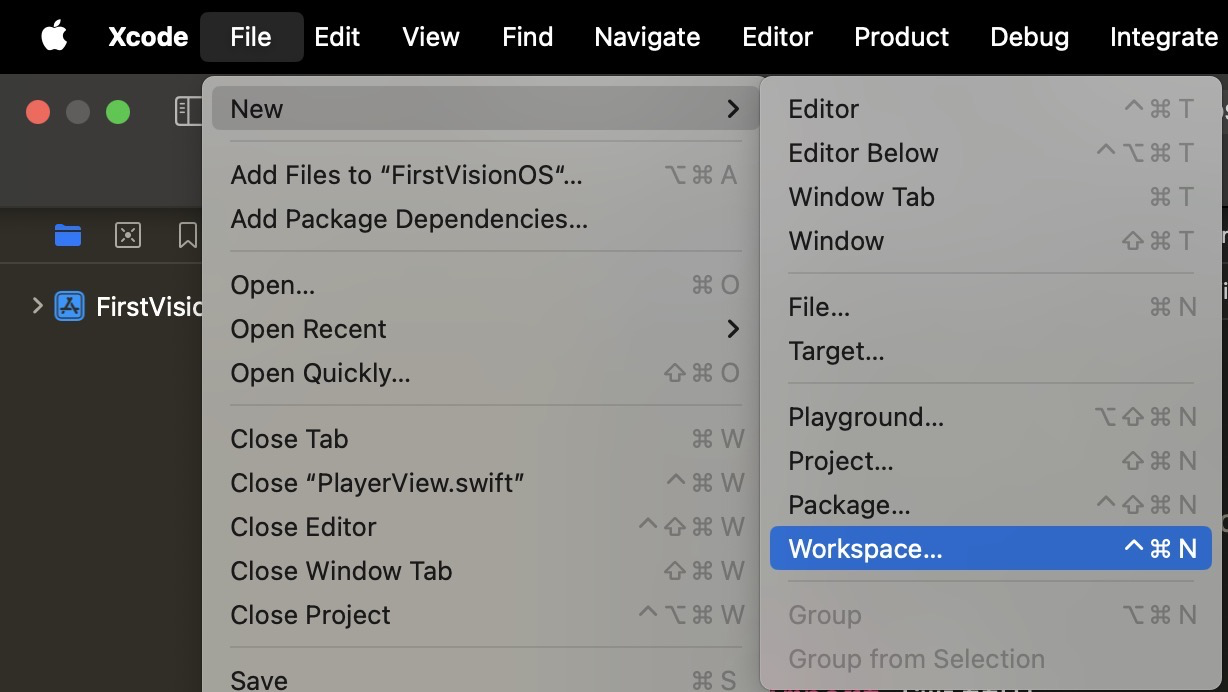Choose Open Recent

pyautogui.click(x=486, y=329)
